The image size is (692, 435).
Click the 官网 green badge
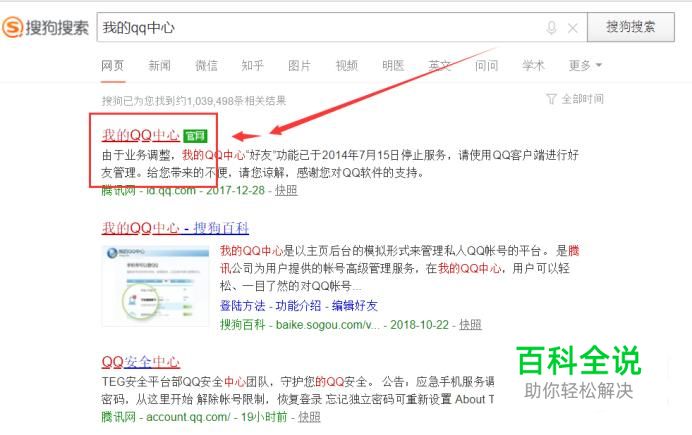click(x=195, y=136)
